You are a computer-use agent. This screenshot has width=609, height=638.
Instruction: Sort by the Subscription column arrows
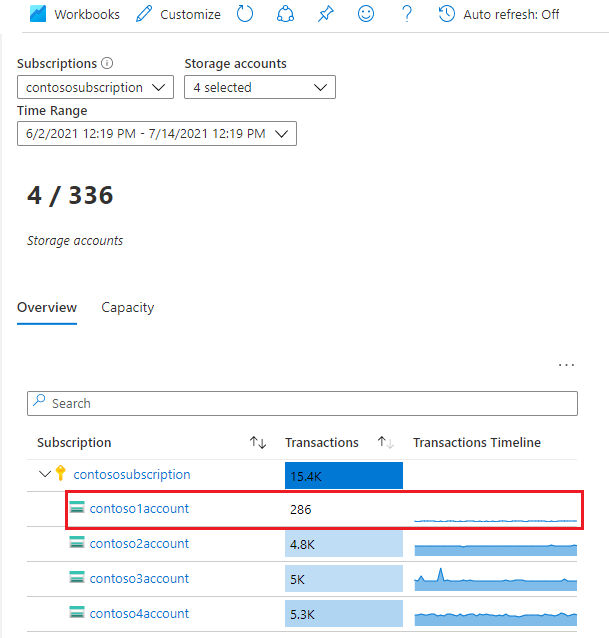[x=258, y=443]
